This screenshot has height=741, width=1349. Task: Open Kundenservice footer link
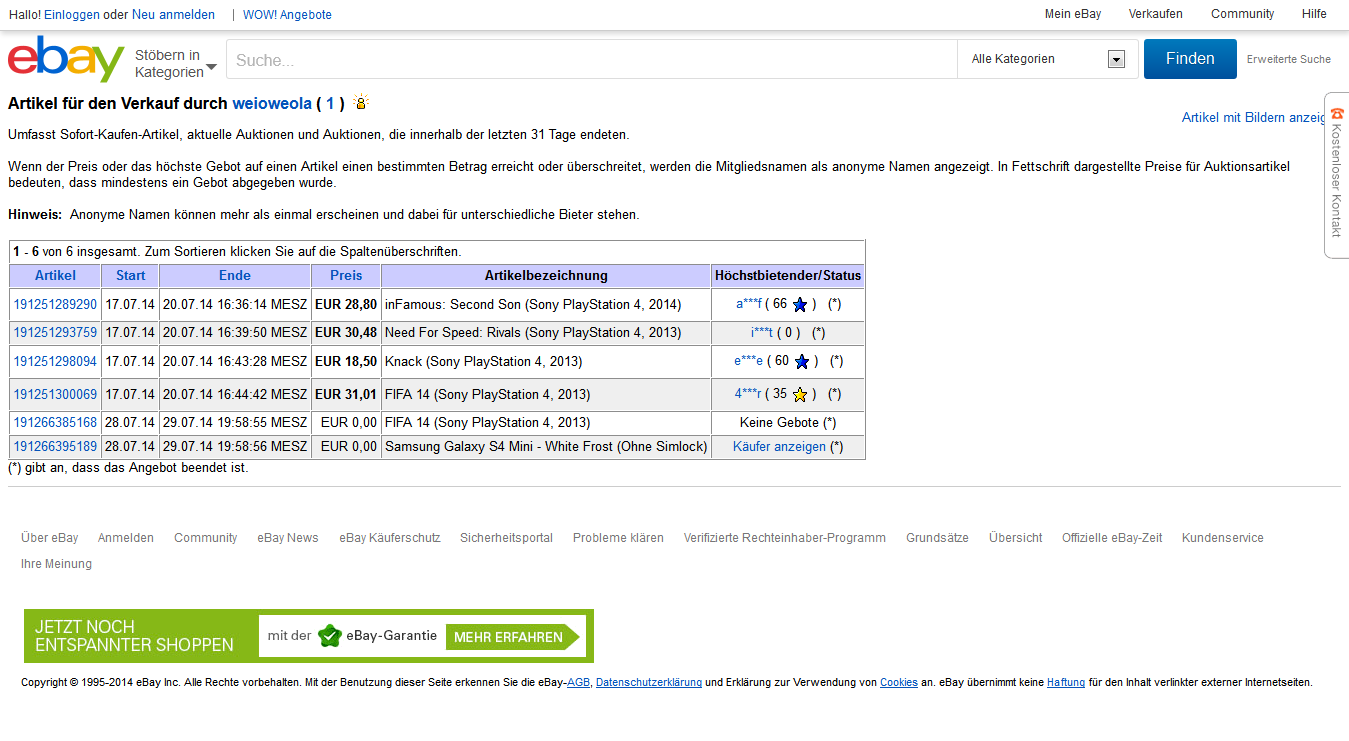[1223, 538]
